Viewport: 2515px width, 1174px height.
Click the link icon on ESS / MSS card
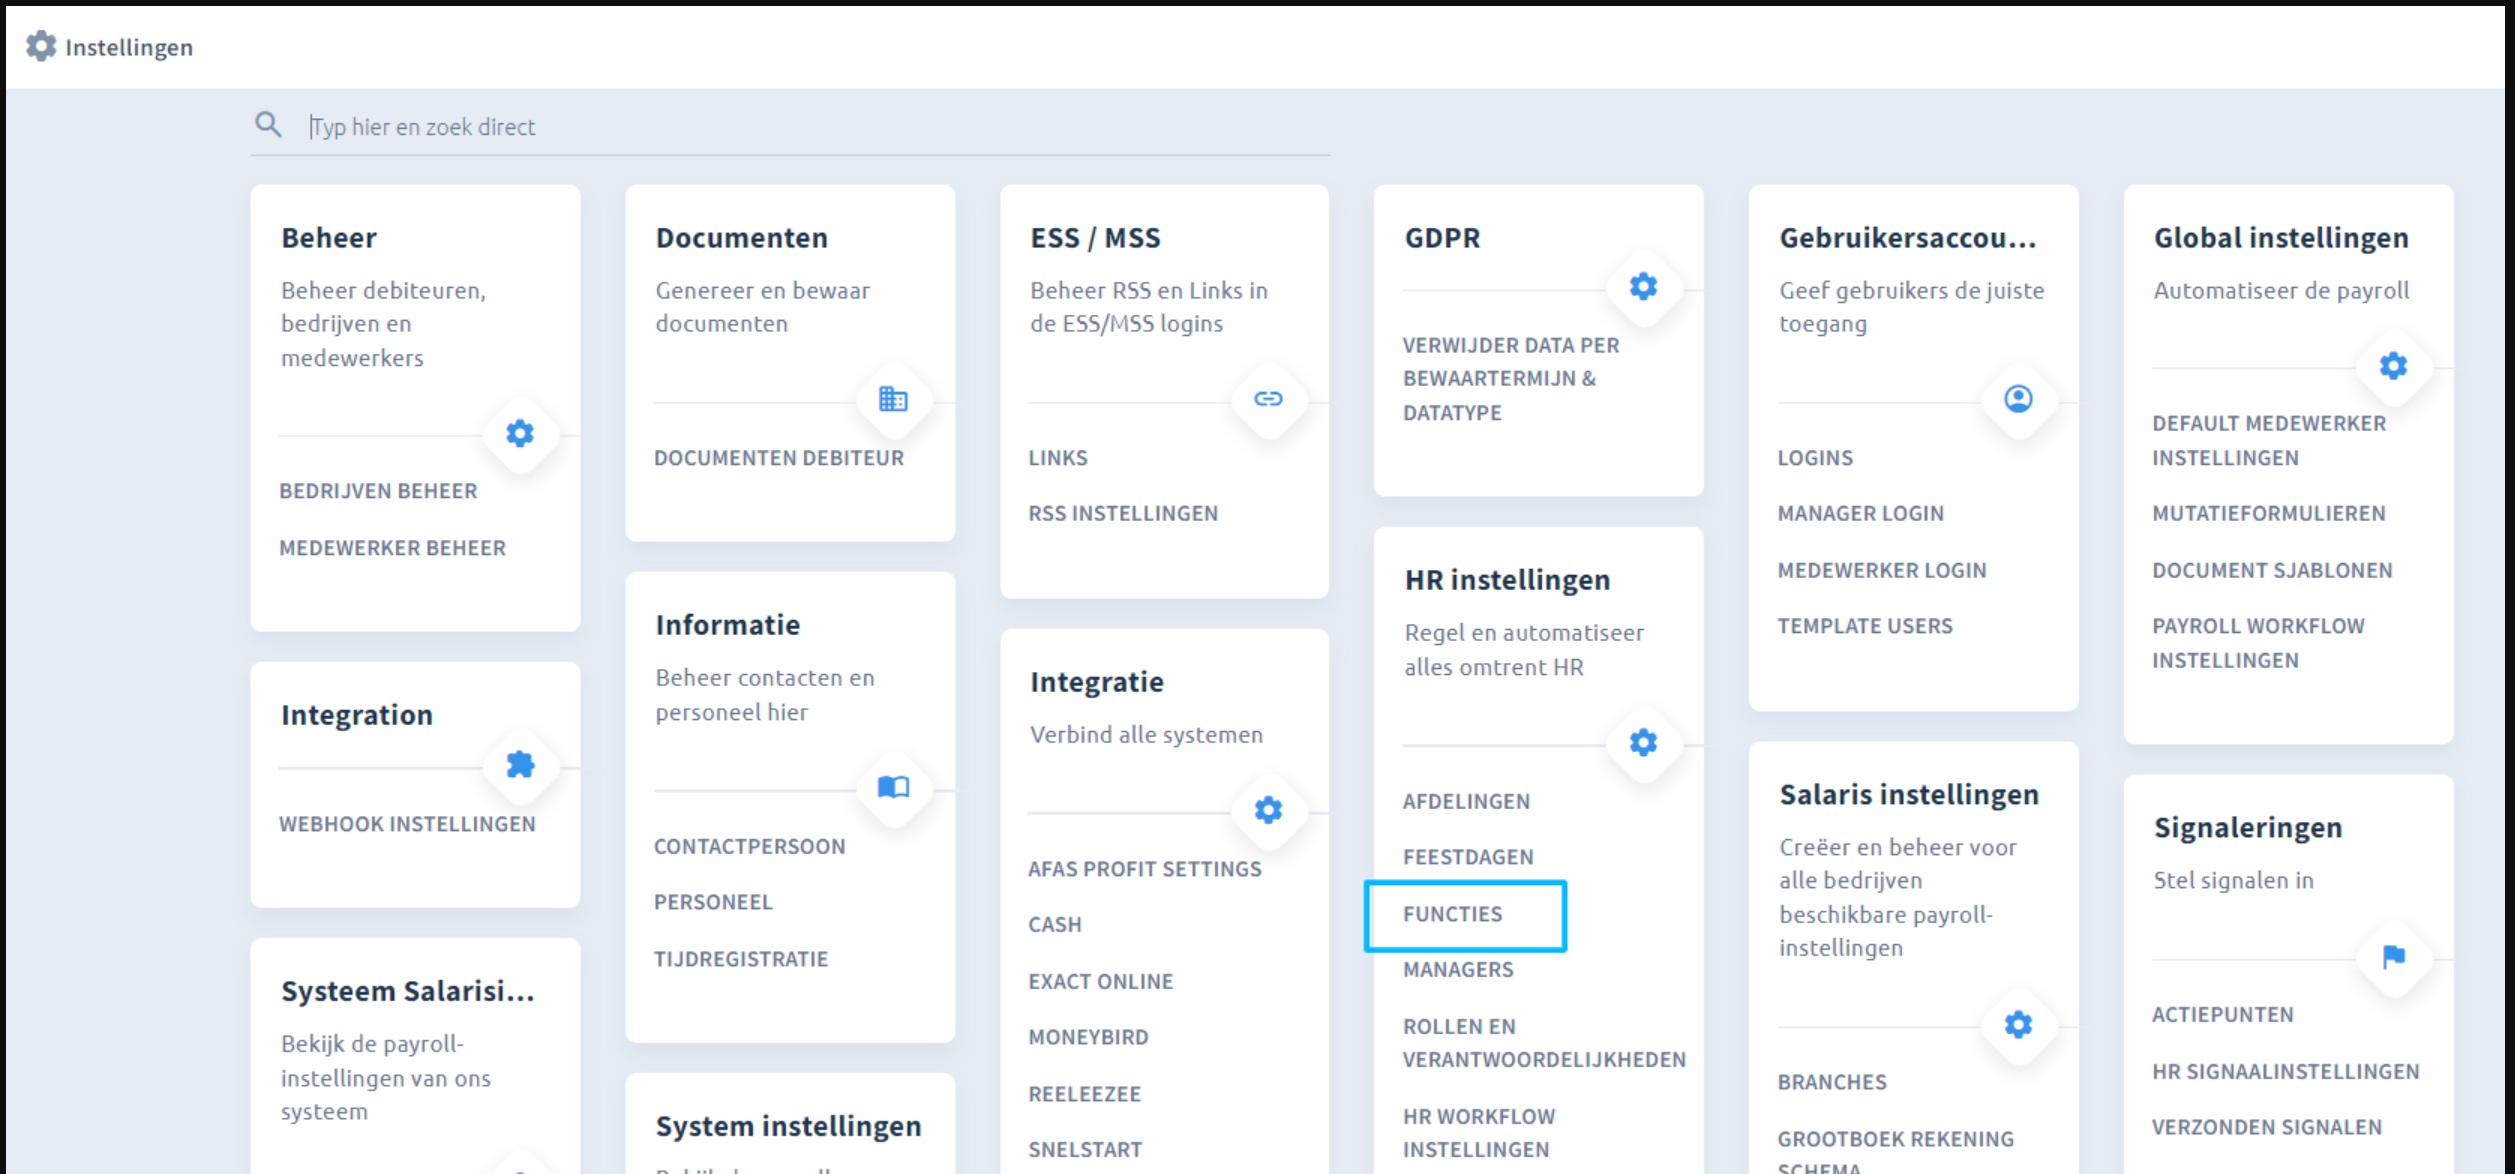(1268, 399)
